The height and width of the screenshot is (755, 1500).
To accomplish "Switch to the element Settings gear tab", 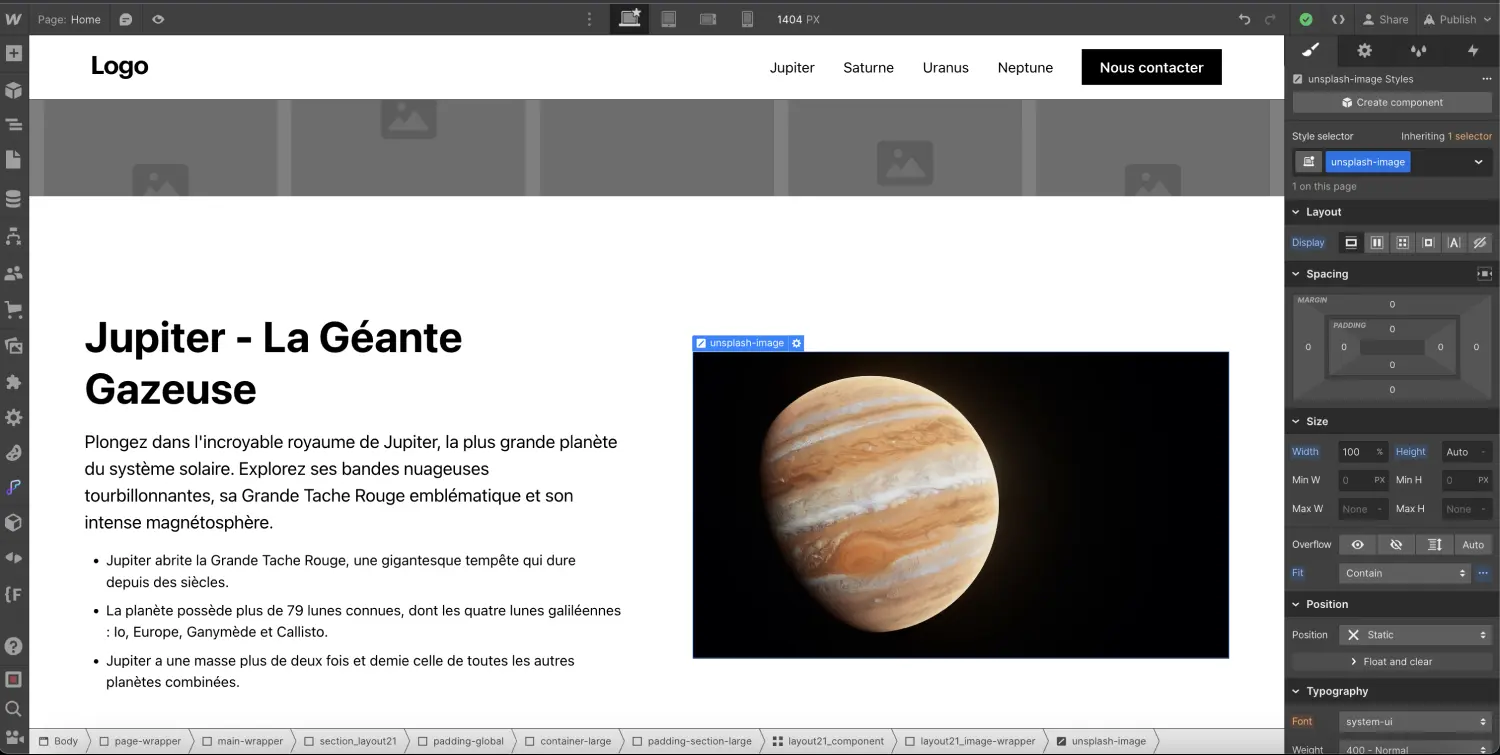I will point(1364,50).
